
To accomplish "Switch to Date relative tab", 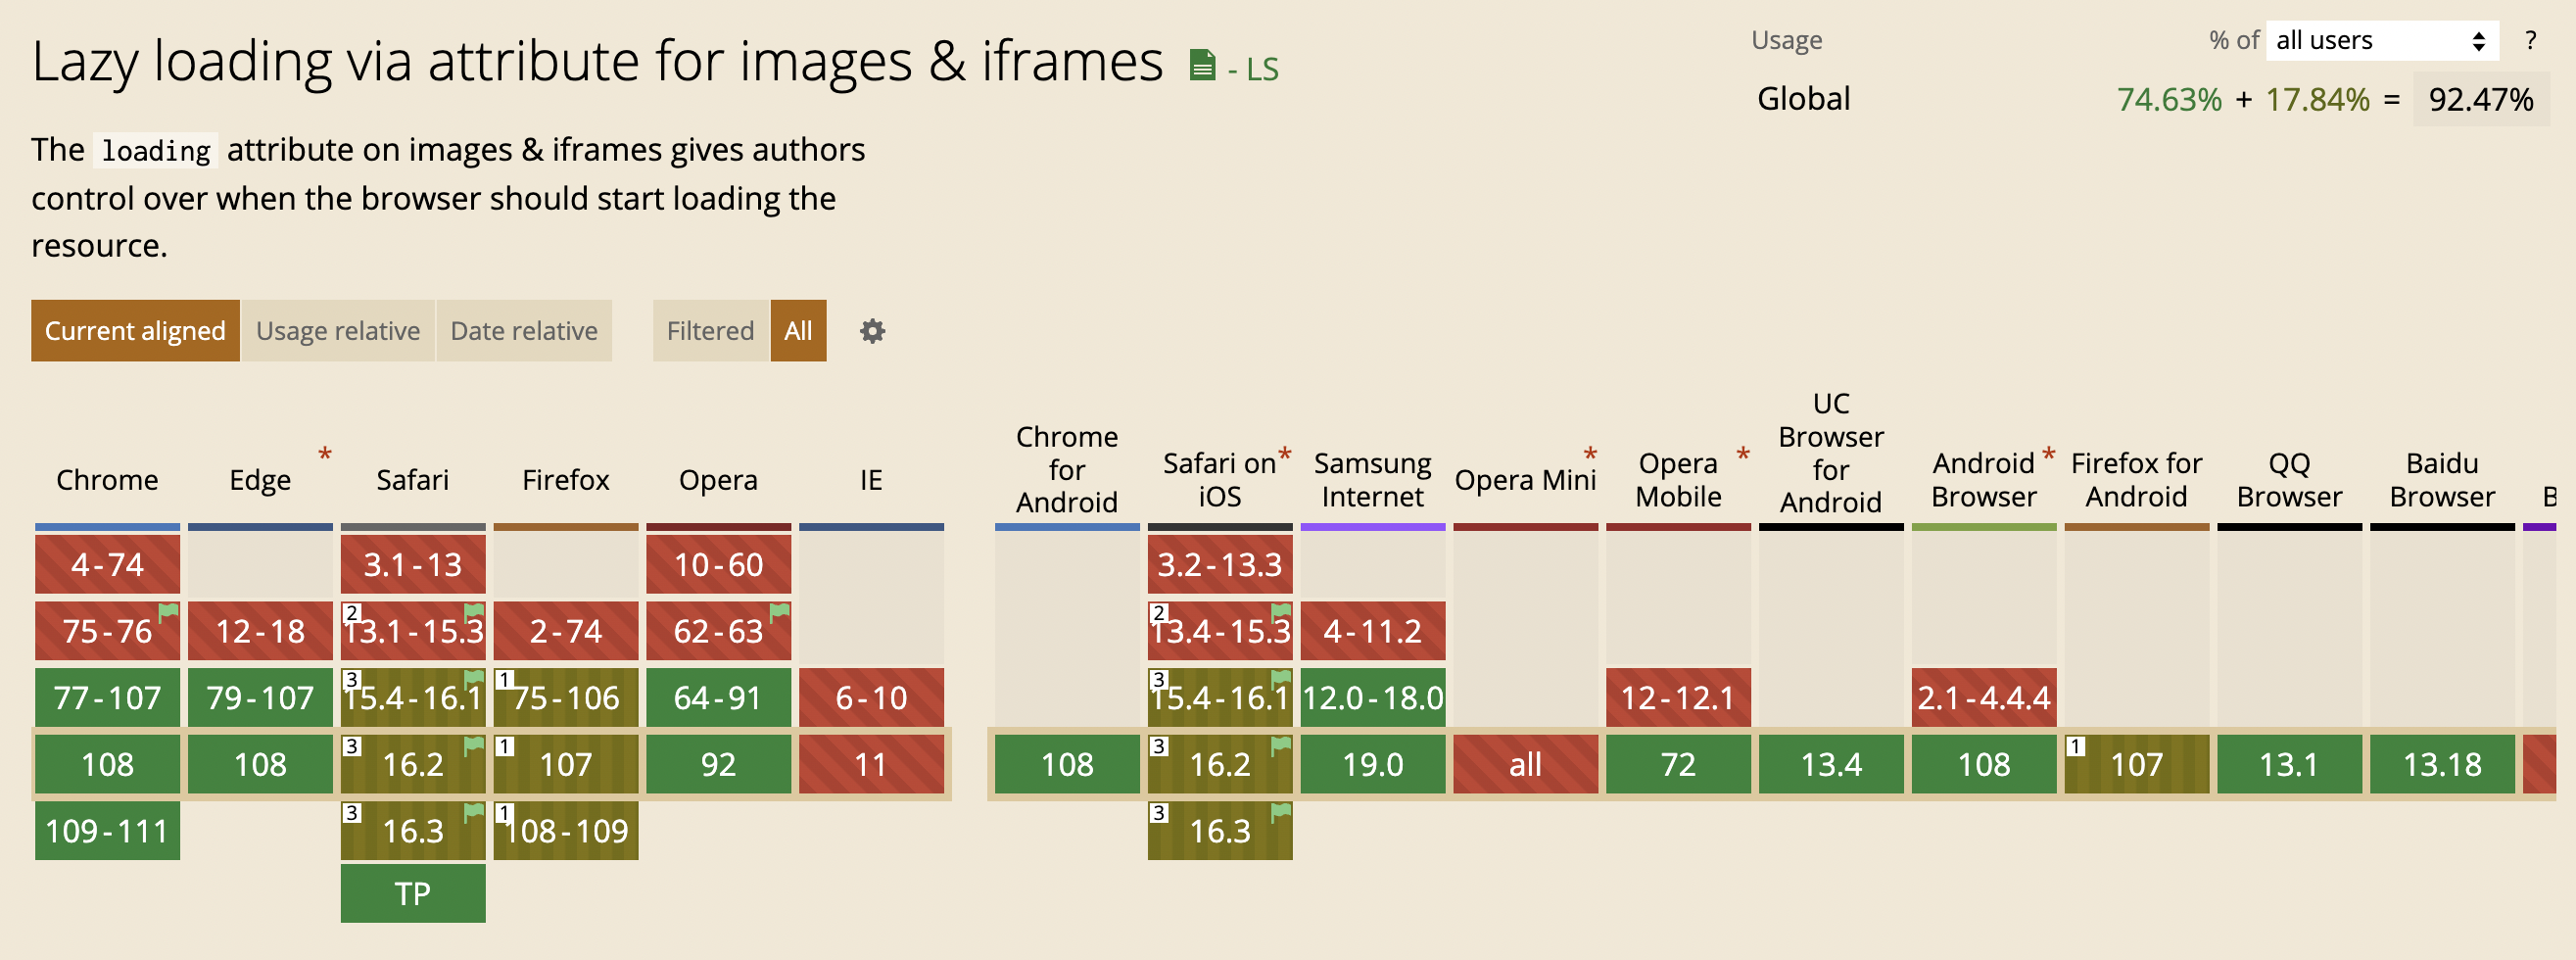I will pyautogui.click(x=524, y=331).
